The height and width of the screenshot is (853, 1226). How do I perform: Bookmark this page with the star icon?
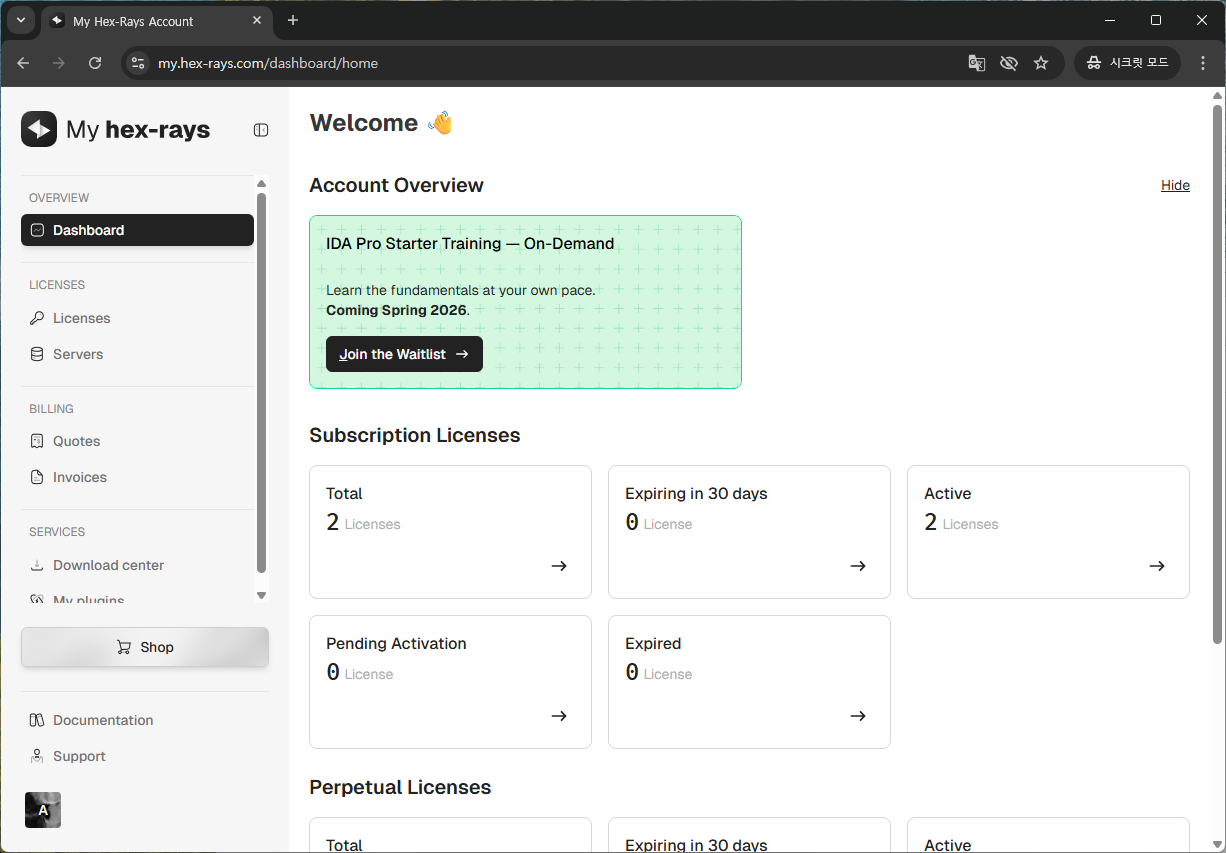tap(1041, 63)
